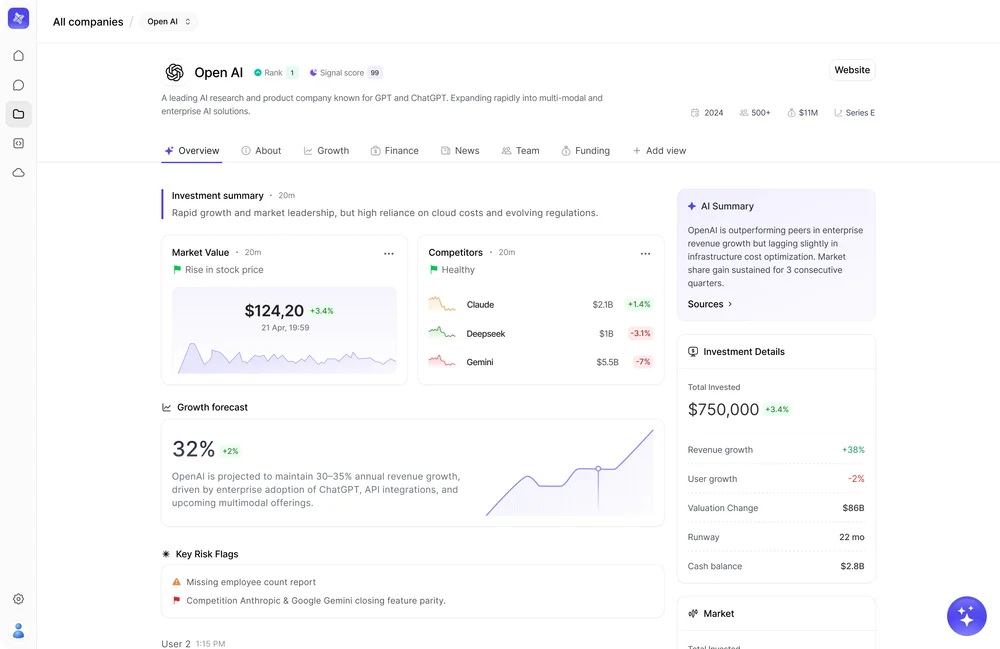1000x649 pixels.
Task: Click the Market Value stock price chart
Action: 284,330
